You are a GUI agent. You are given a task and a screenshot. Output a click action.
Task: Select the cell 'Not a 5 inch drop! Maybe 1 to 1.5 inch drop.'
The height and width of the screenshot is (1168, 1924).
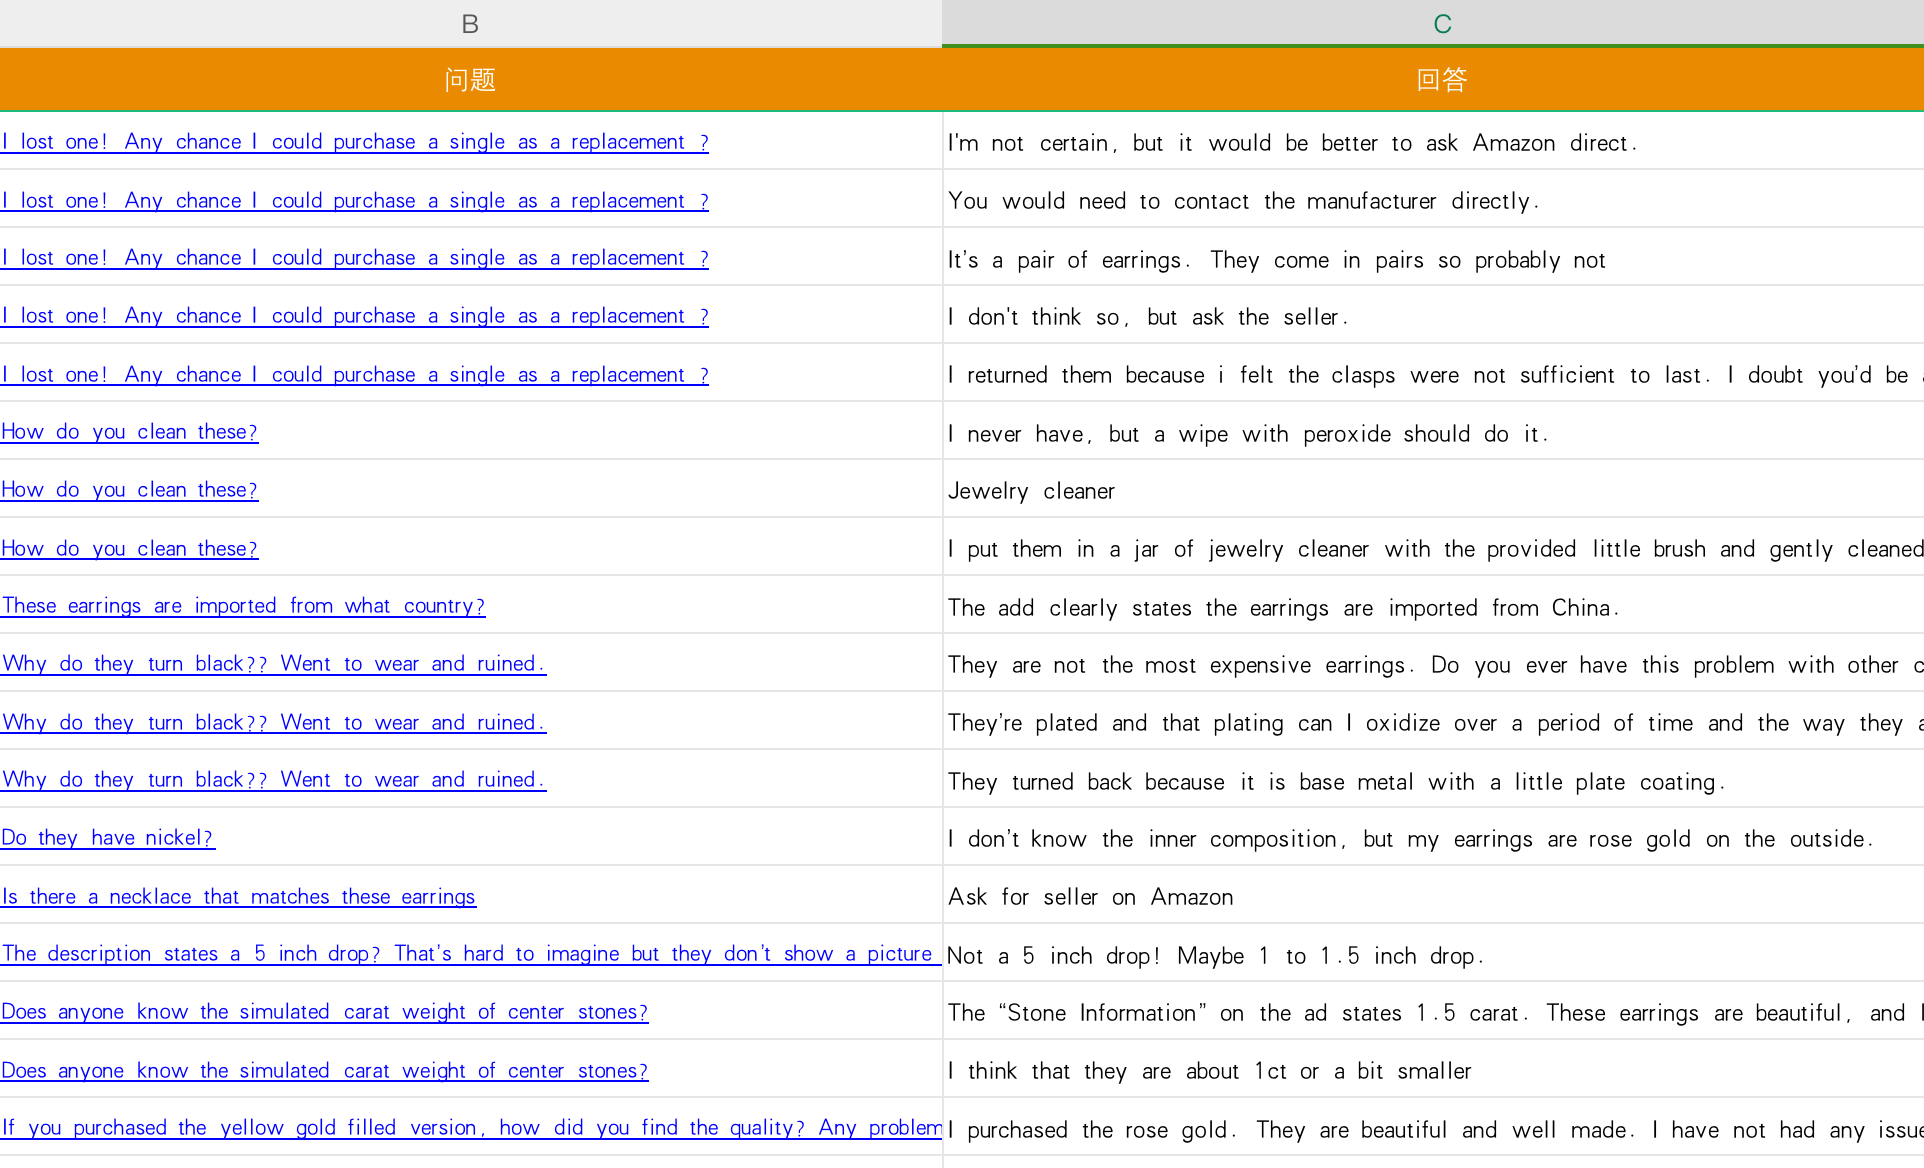1433,953
